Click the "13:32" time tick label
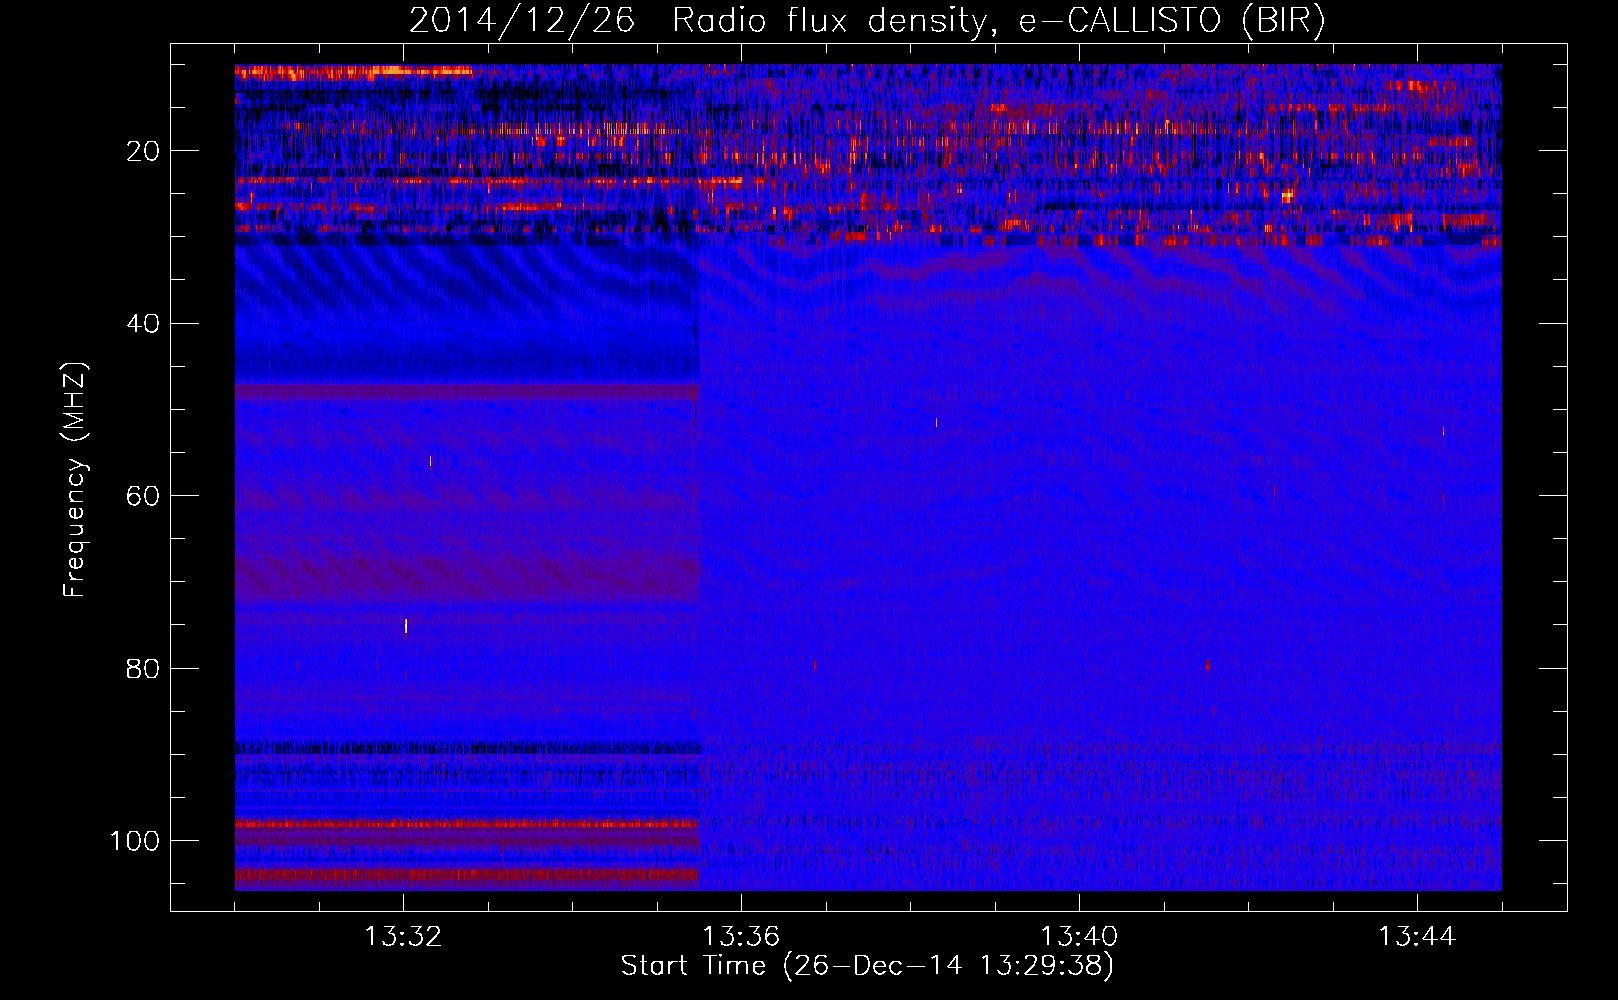Viewport: 1618px width, 1000px height. click(x=403, y=937)
